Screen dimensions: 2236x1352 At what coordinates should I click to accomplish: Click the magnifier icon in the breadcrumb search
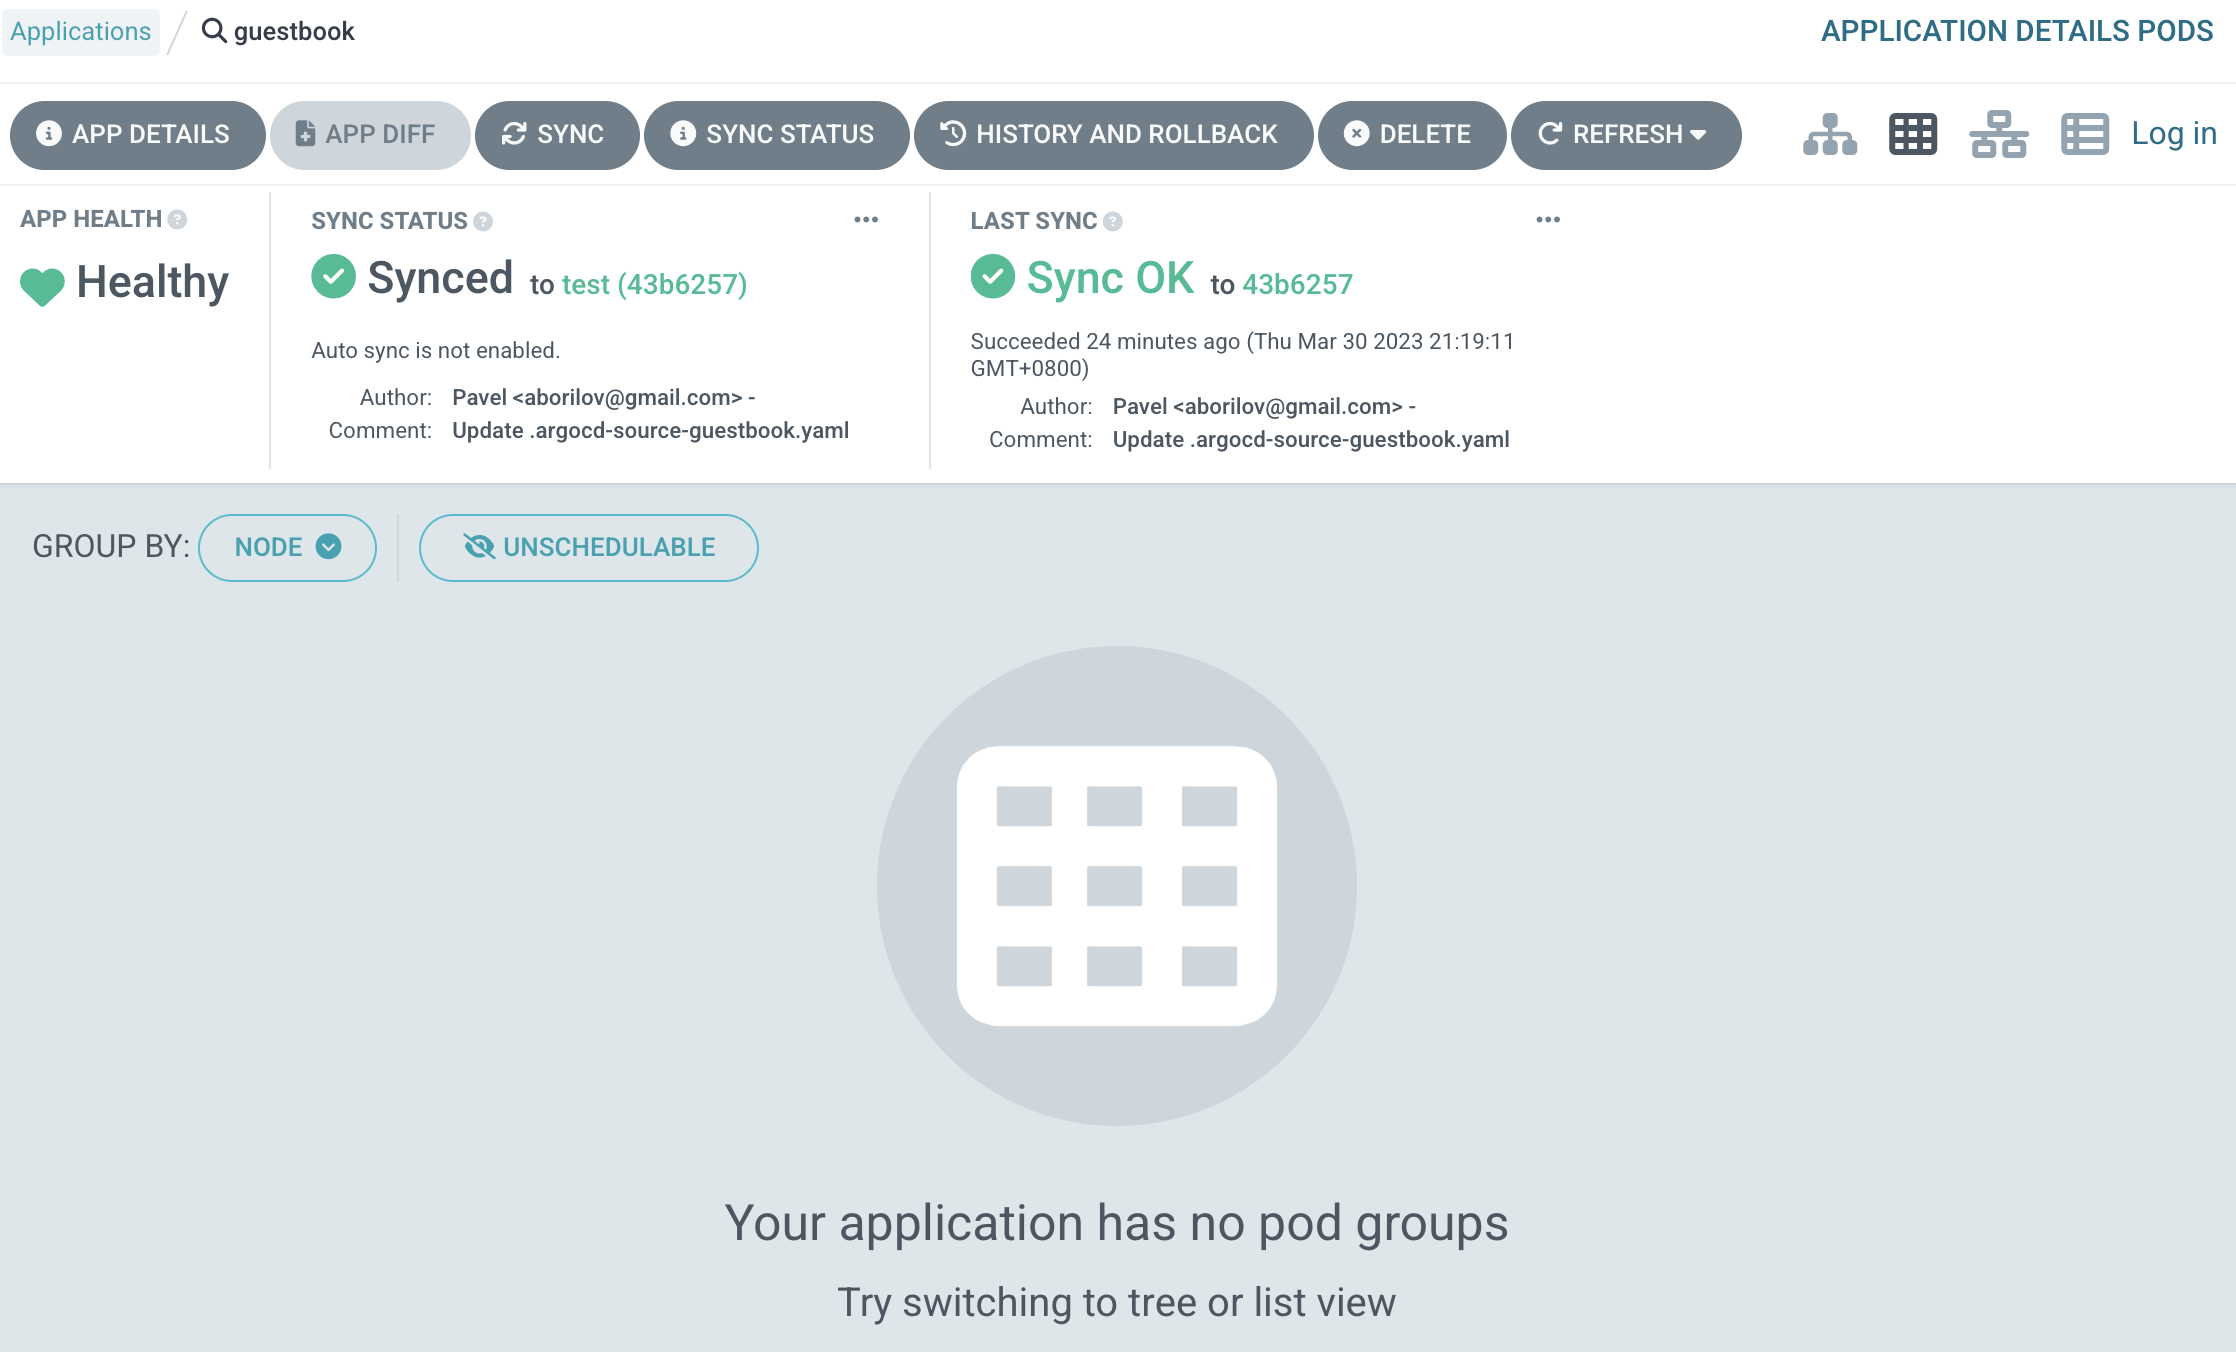(x=214, y=31)
